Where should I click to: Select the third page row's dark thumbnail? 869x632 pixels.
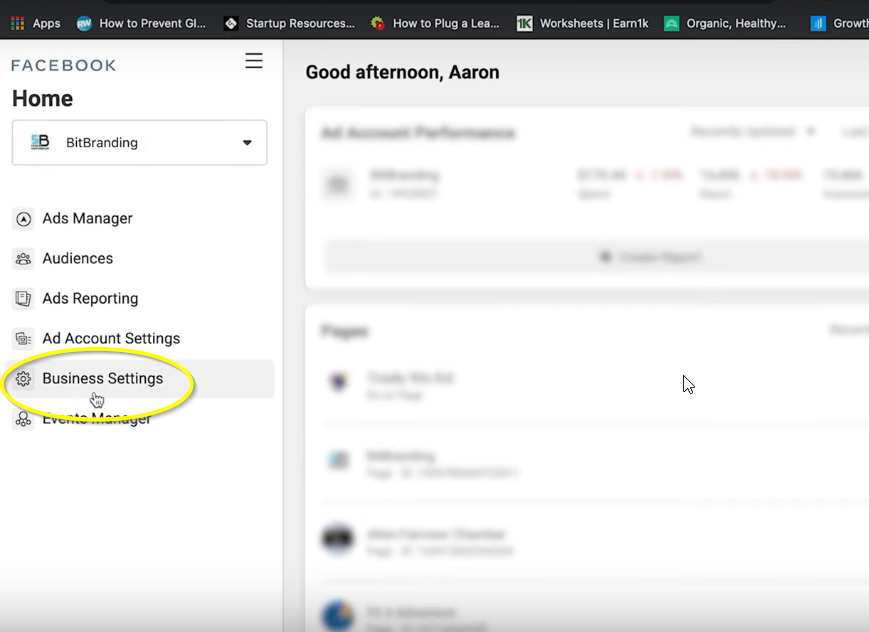point(339,537)
